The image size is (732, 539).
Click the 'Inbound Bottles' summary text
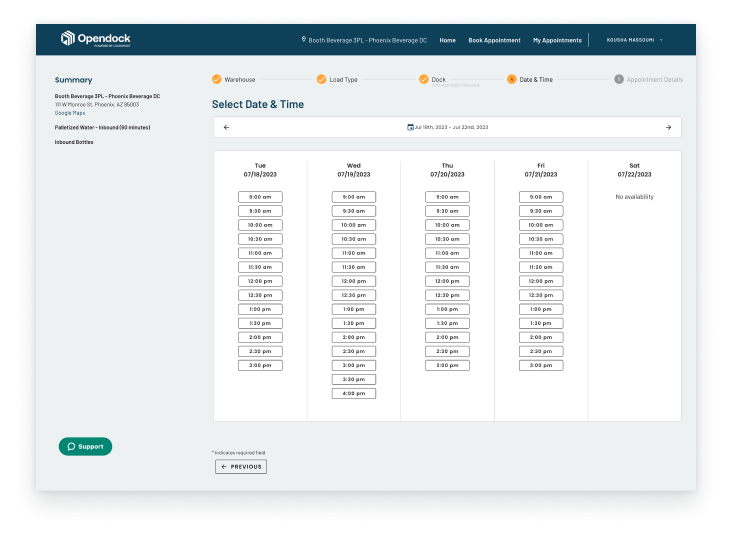[x=74, y=142]
